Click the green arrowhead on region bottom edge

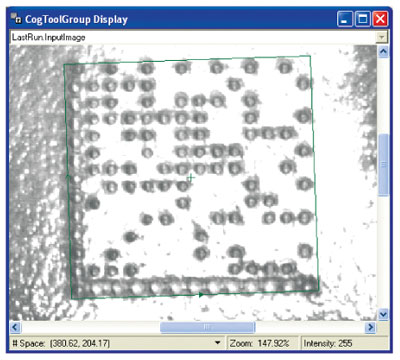pos(201,294)
